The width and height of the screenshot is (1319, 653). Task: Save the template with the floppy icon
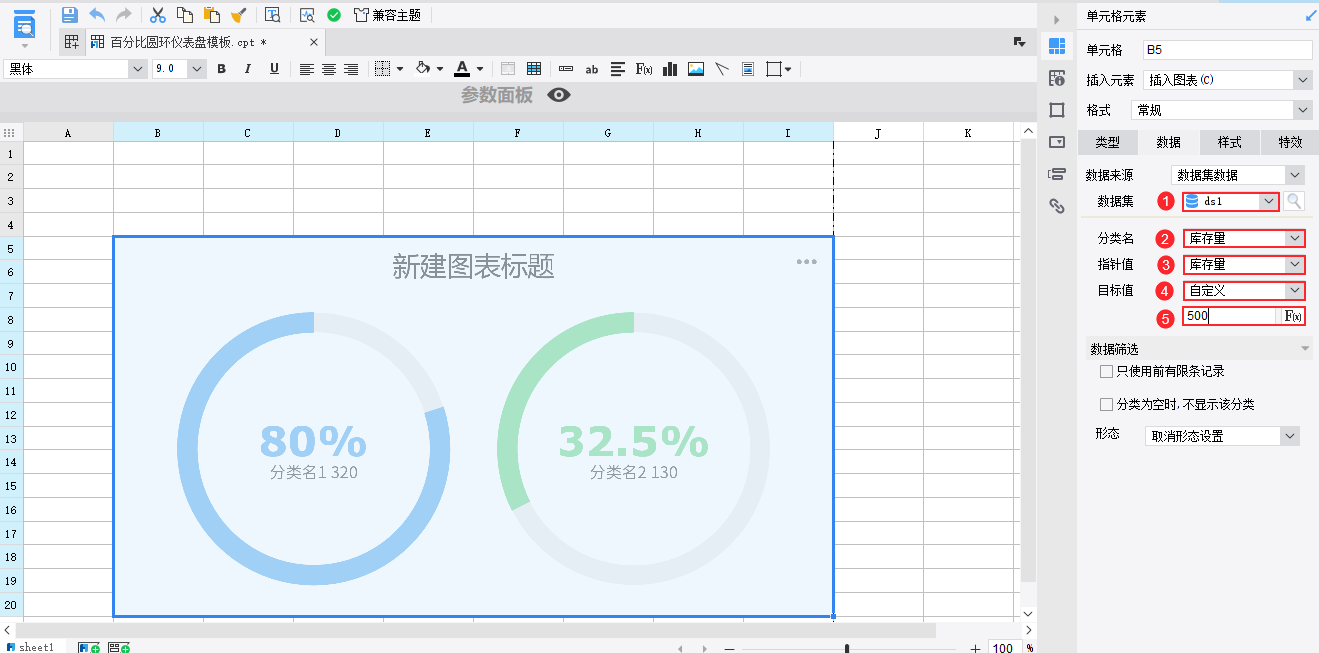[69, 15]
